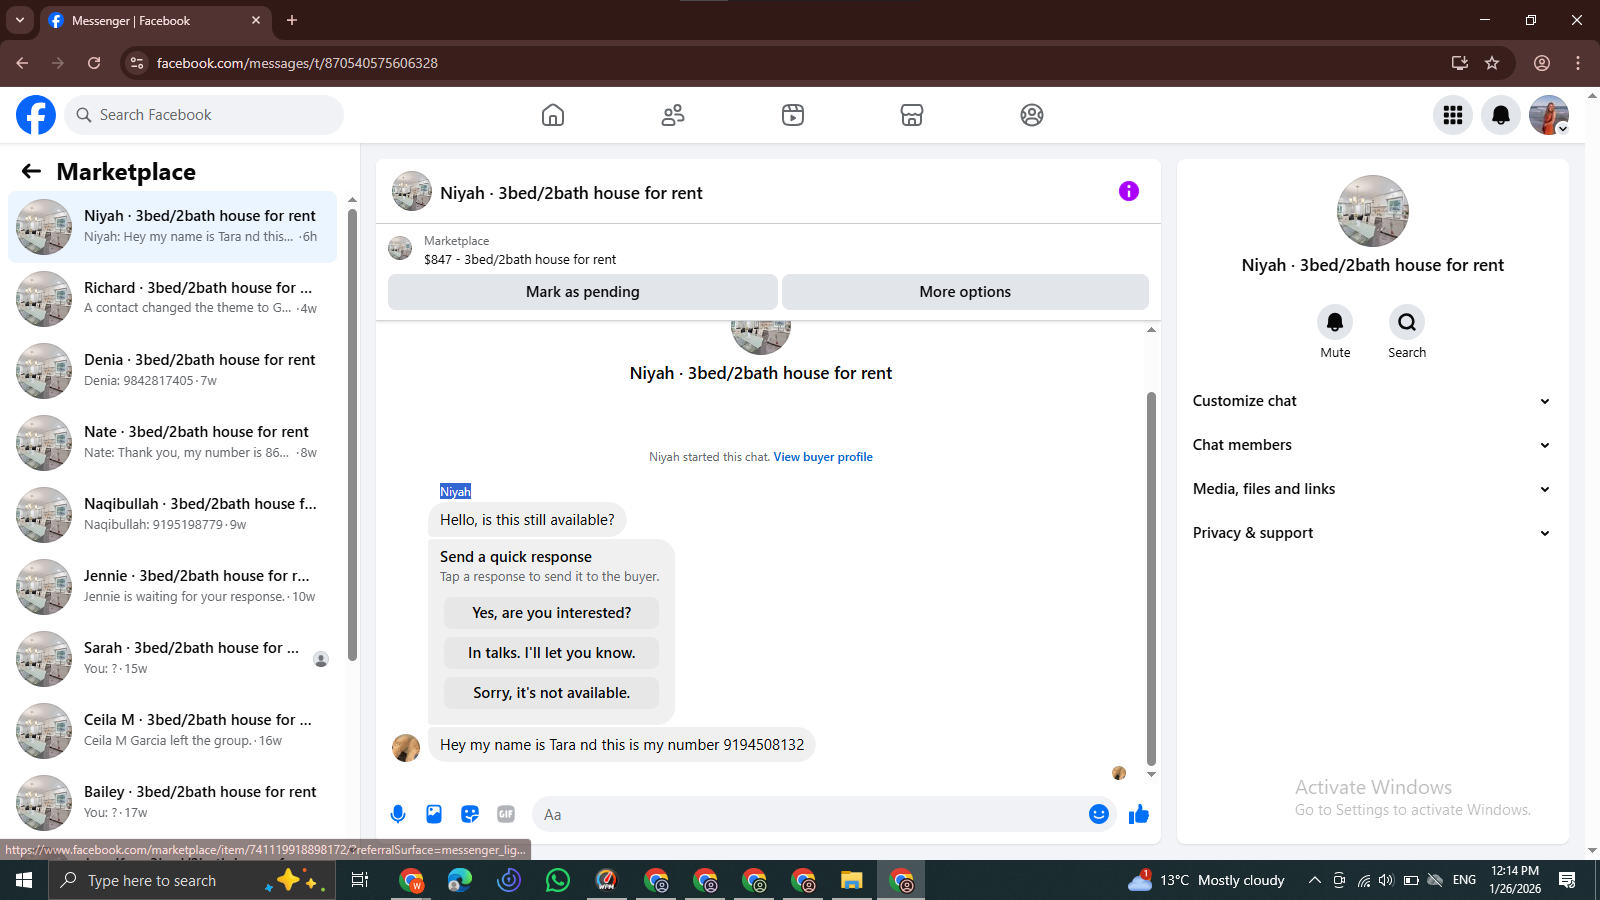This screenshot has width=1600, height=900.
Task: Expand Media, files and links section
Action: (1371, 489)
